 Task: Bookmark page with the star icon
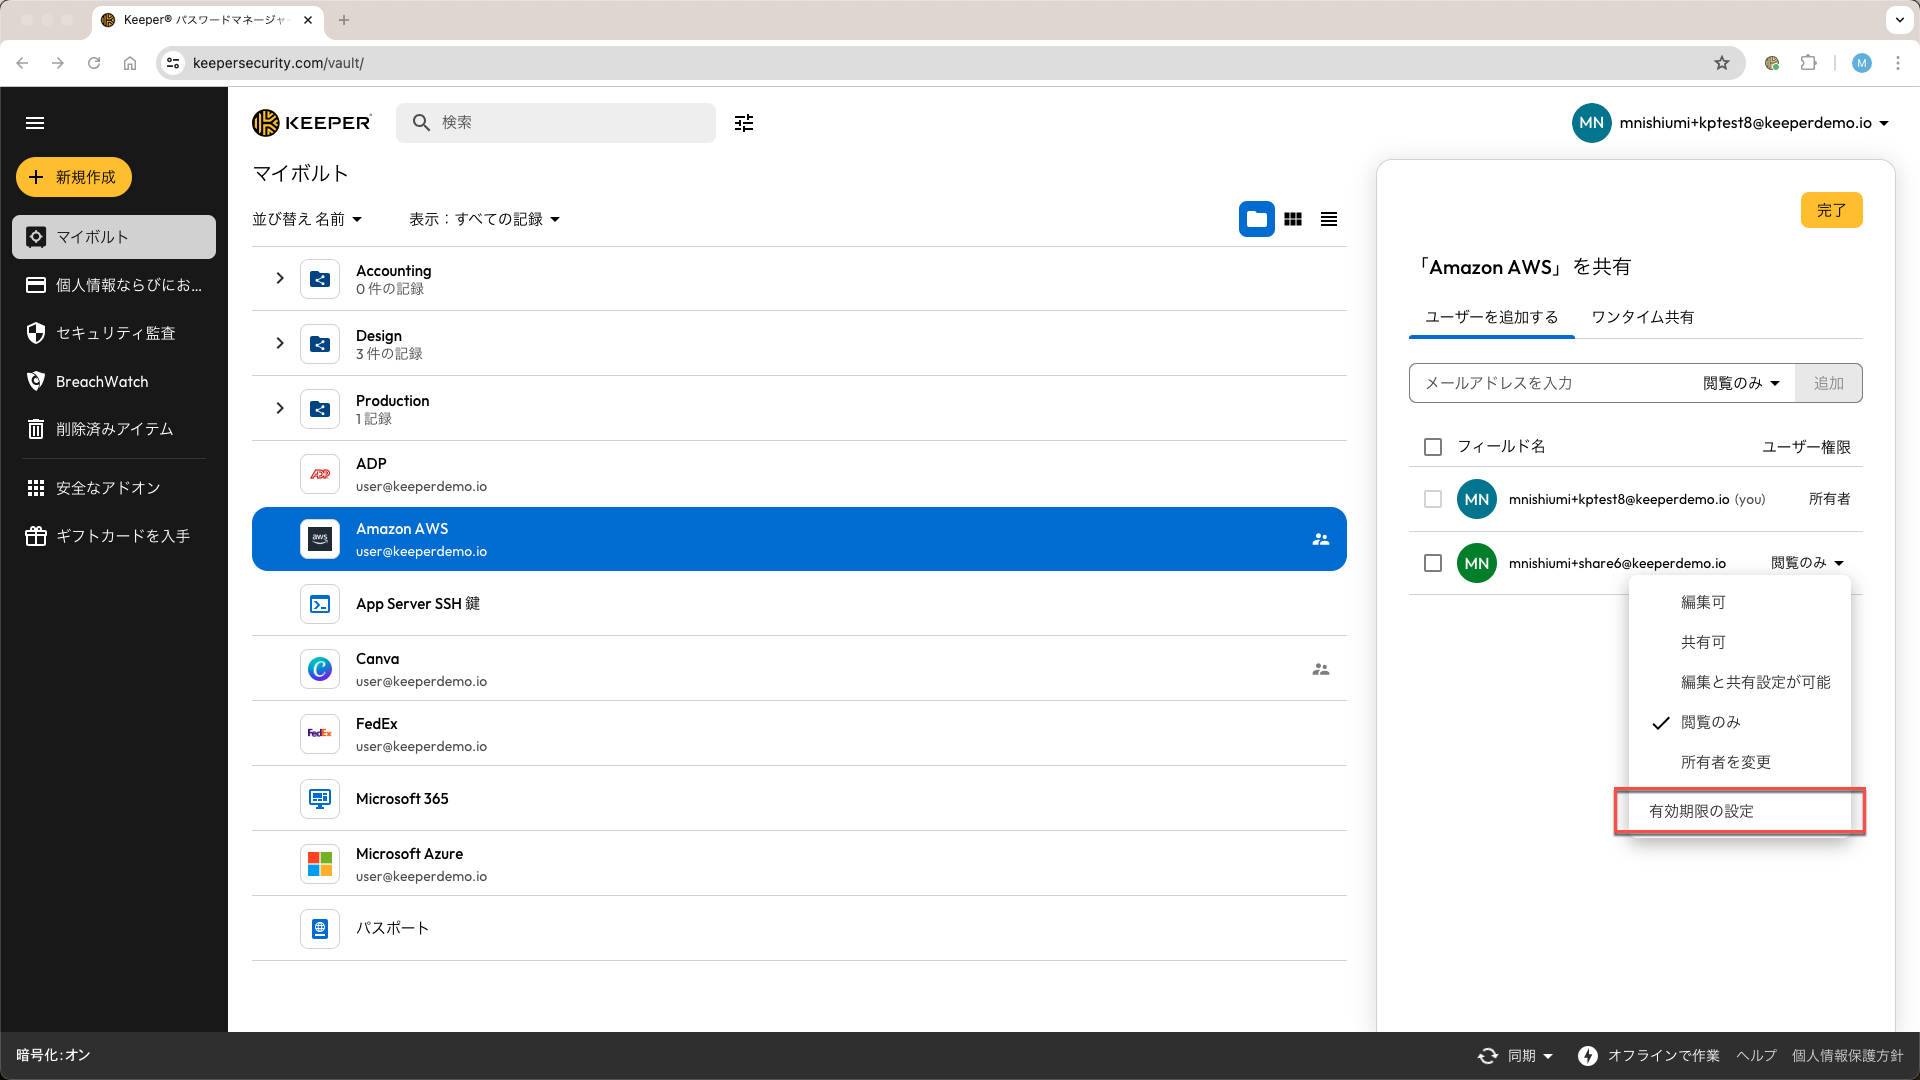coord(1722,63)
